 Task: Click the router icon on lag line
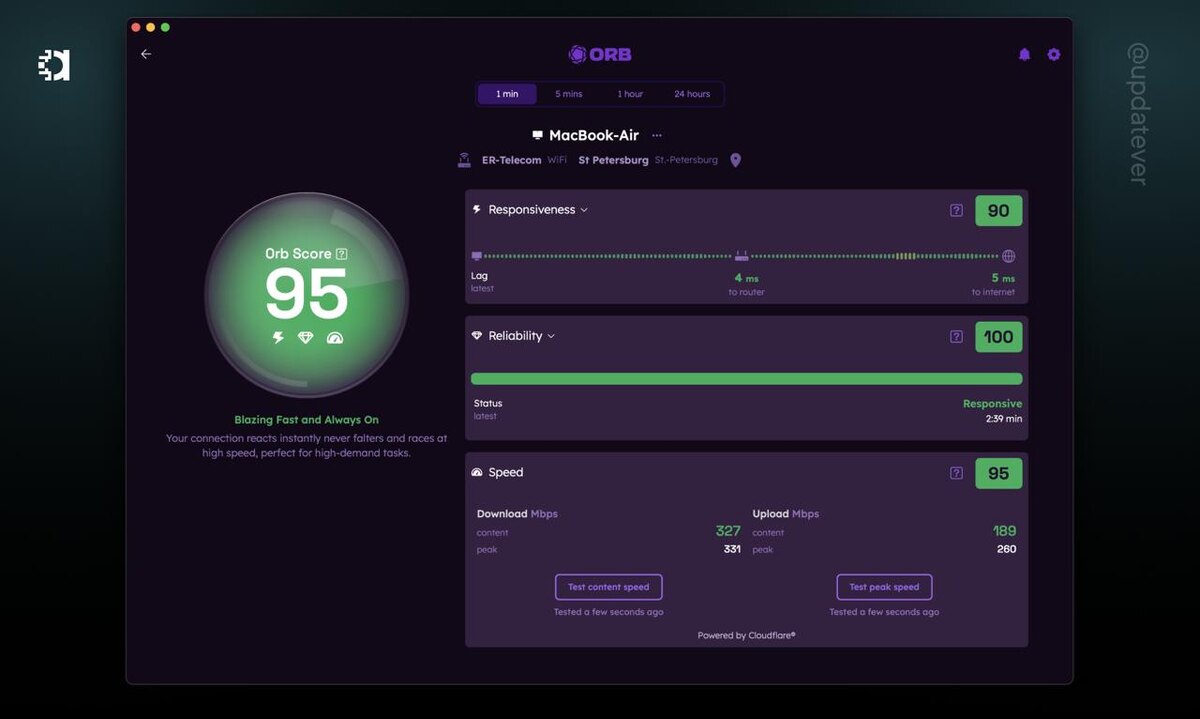click(741, 256)
